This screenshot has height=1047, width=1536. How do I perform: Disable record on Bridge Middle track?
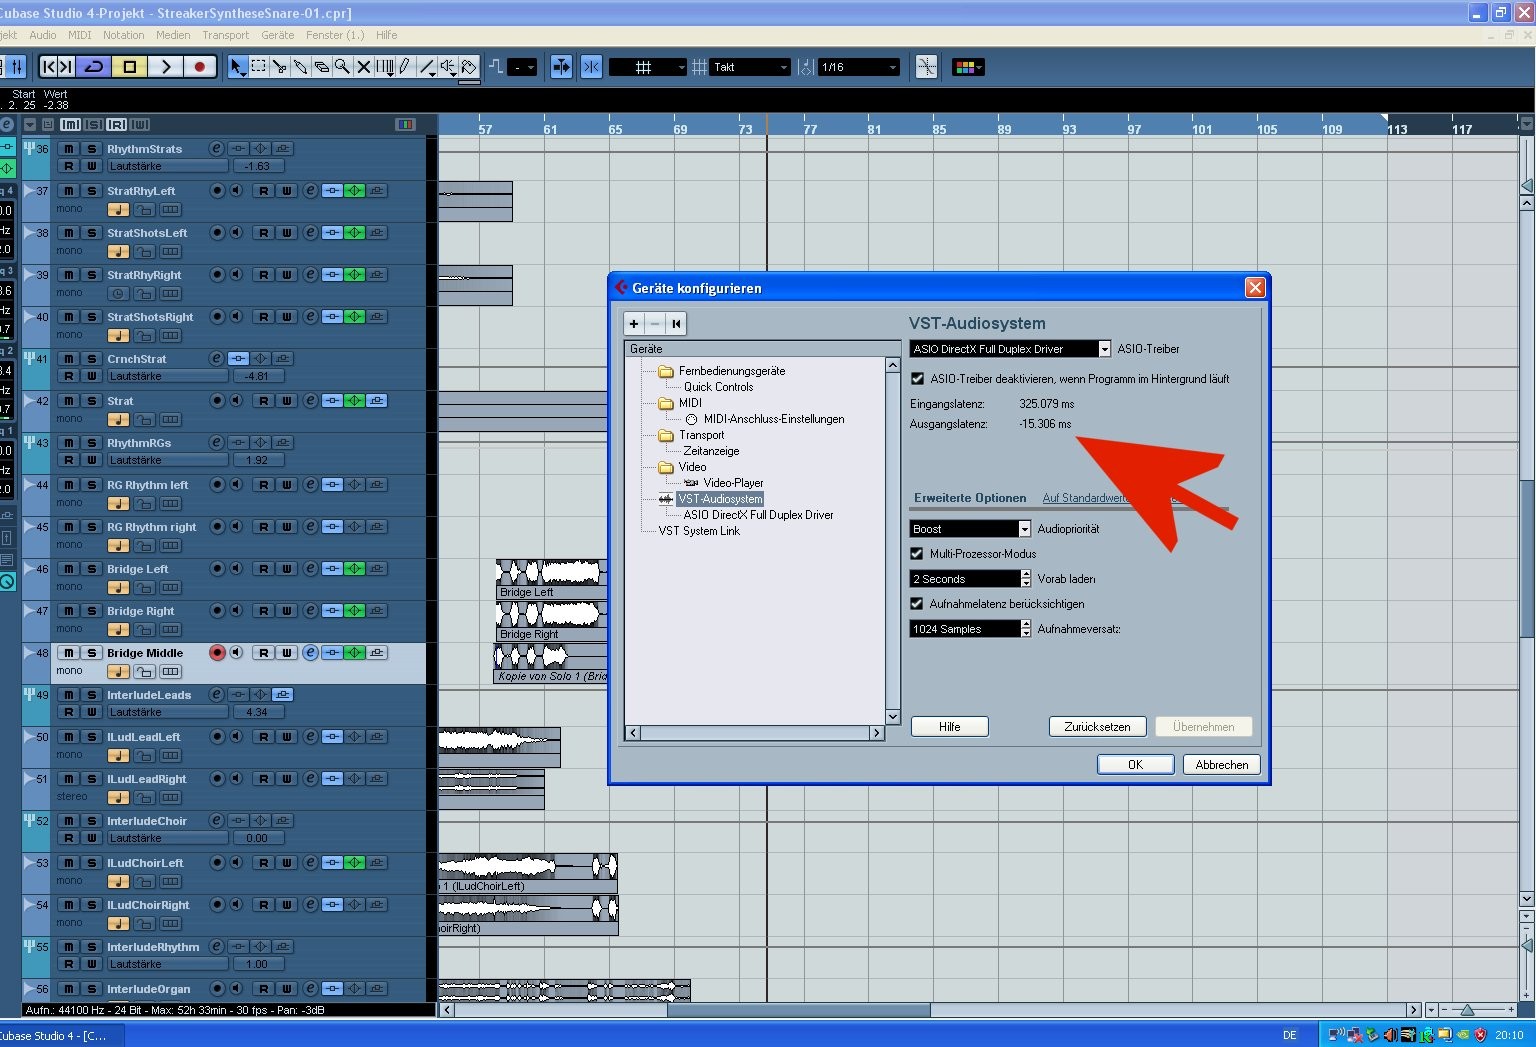217,653
